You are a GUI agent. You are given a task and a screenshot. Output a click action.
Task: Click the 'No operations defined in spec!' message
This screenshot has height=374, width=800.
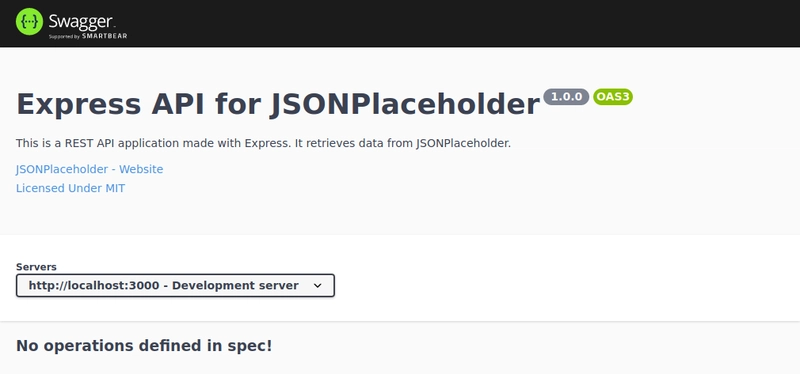[144, 345]
